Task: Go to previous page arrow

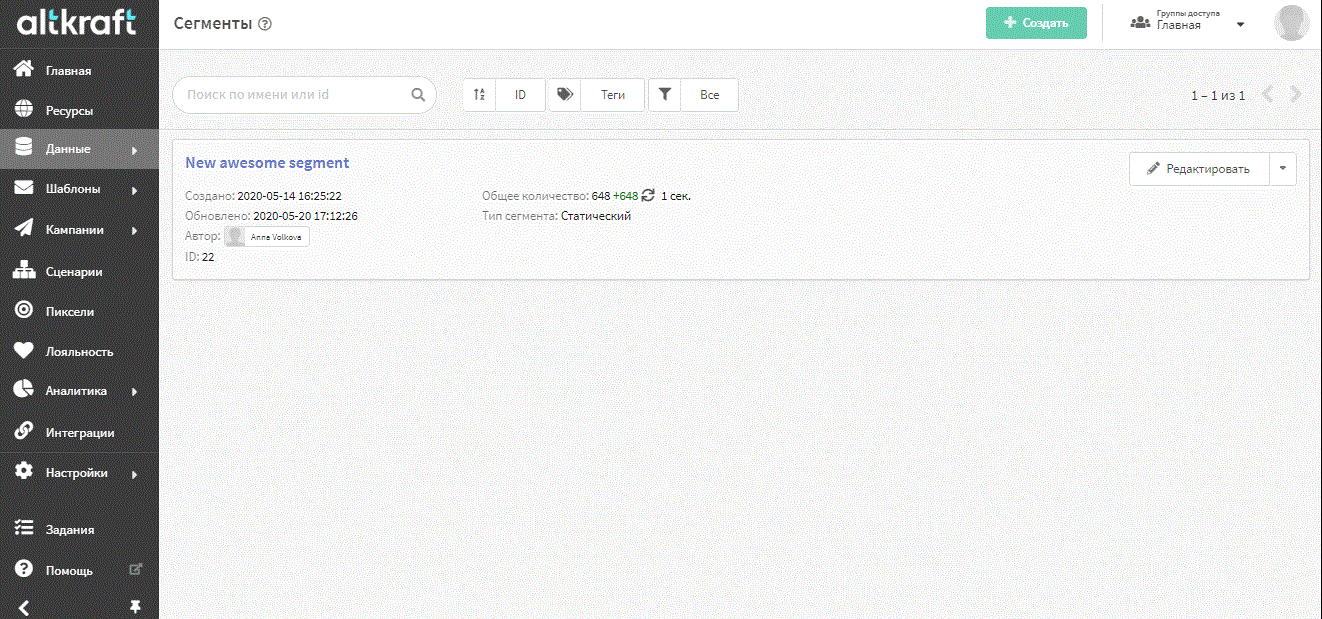Action: (x=1267, y=95)
